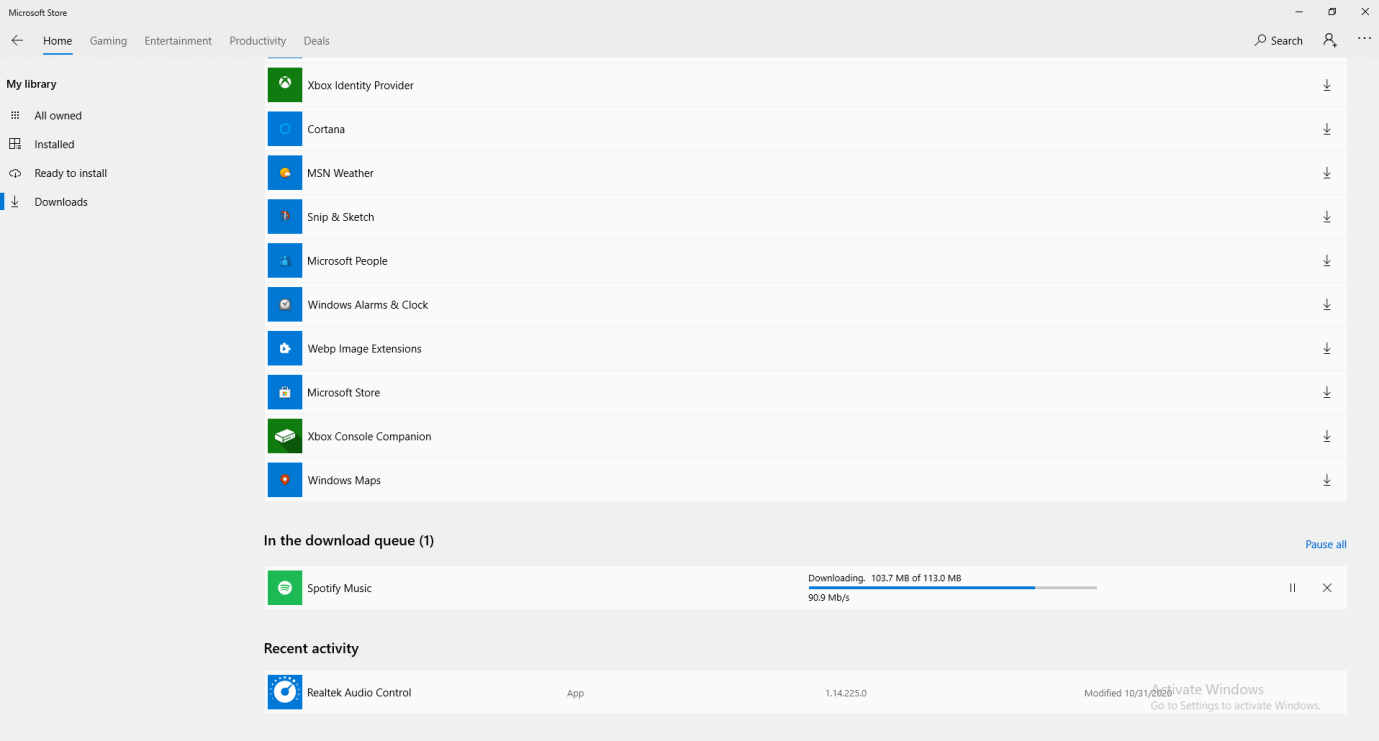
Task: Click the Spotify Music app icon
Action: point(285,588)
